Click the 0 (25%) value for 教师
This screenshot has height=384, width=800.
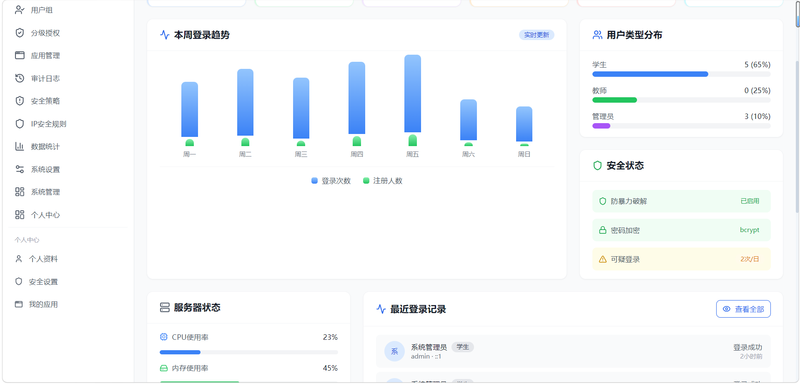click(757, 90)
